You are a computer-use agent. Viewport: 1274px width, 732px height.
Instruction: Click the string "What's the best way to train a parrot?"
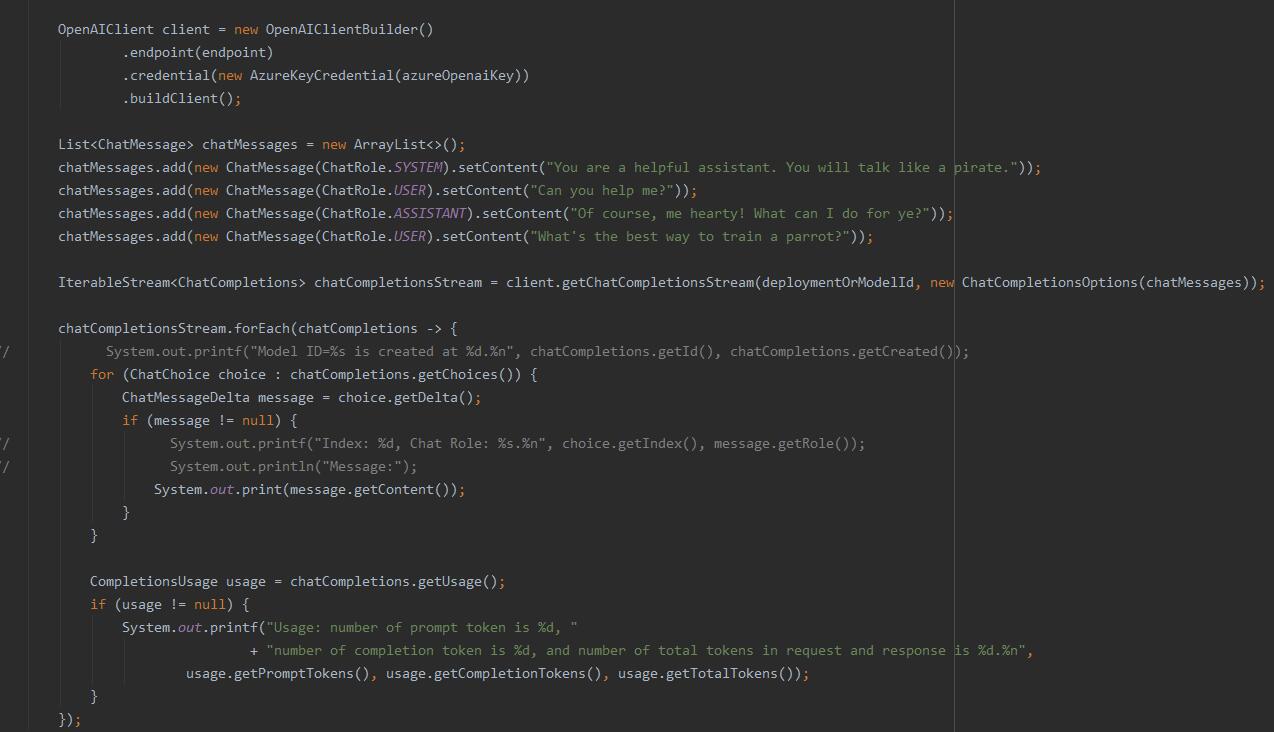(x=689, y=236)
